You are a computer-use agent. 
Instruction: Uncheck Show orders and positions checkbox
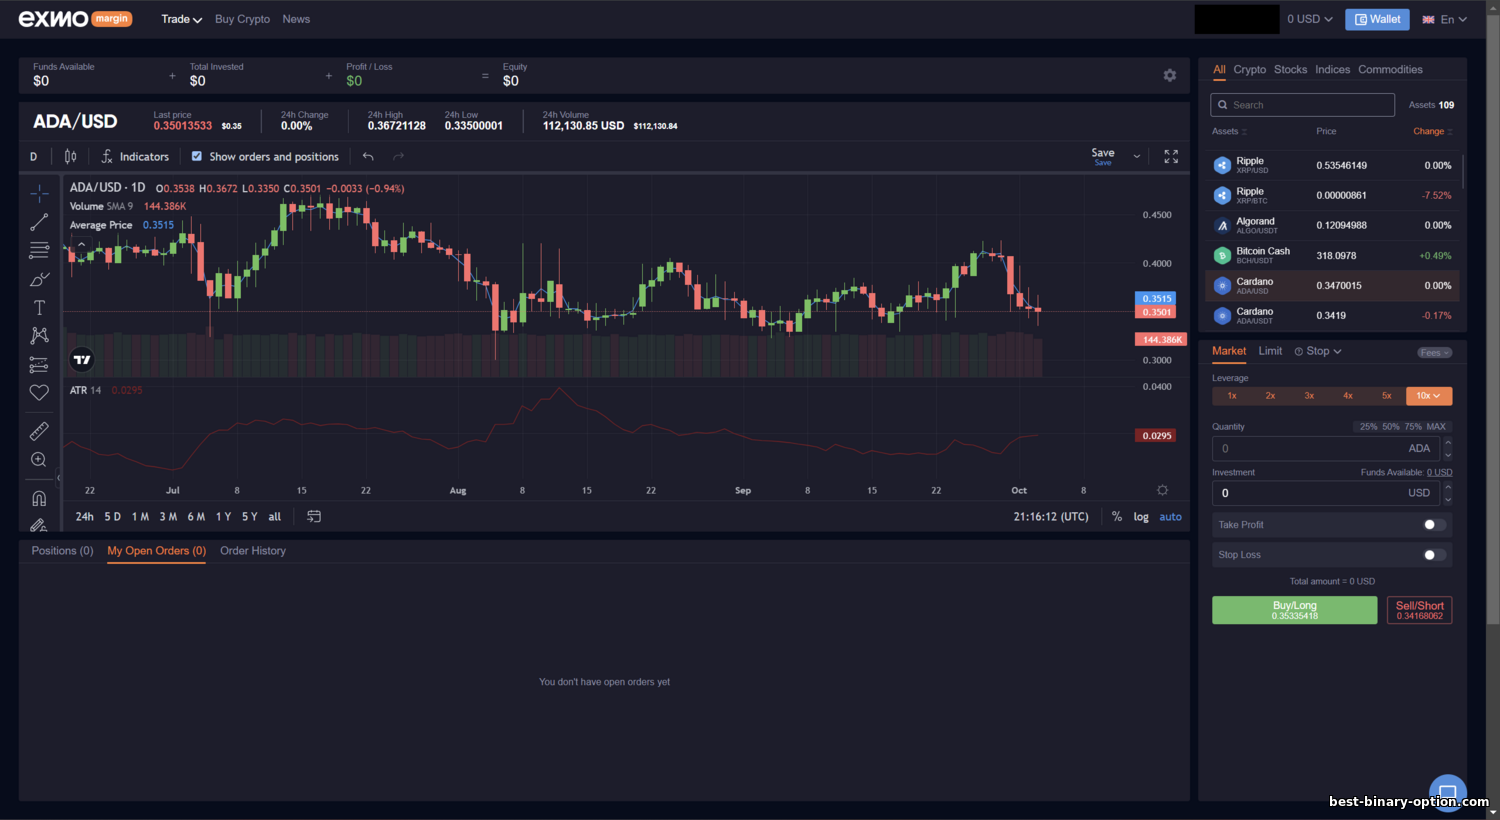(x=197, y=156)
